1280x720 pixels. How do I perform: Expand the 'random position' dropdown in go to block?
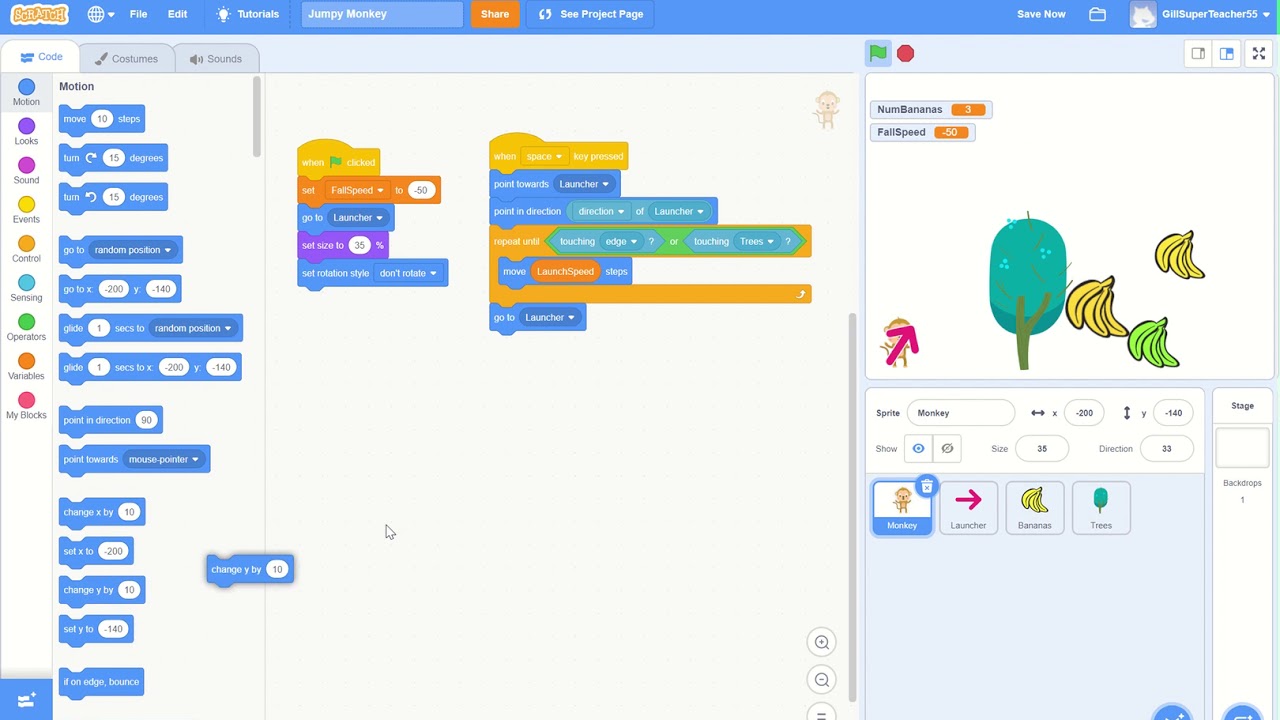133,250
